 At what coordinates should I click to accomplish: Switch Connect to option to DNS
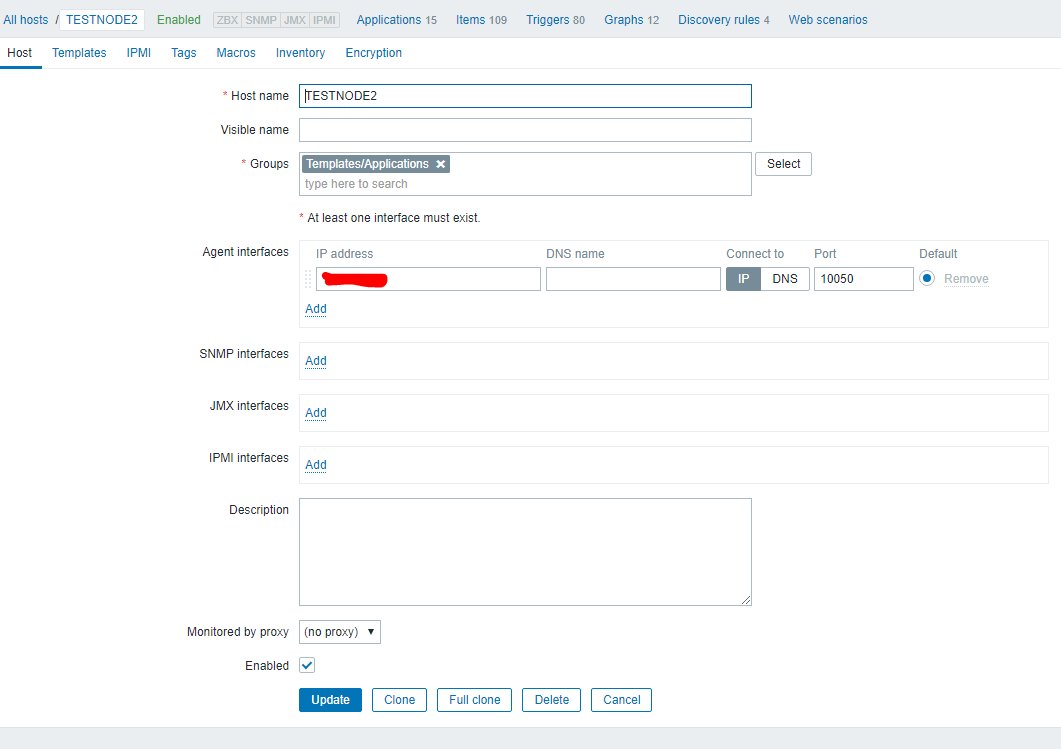pyautogui.click(x=785, y=279)
